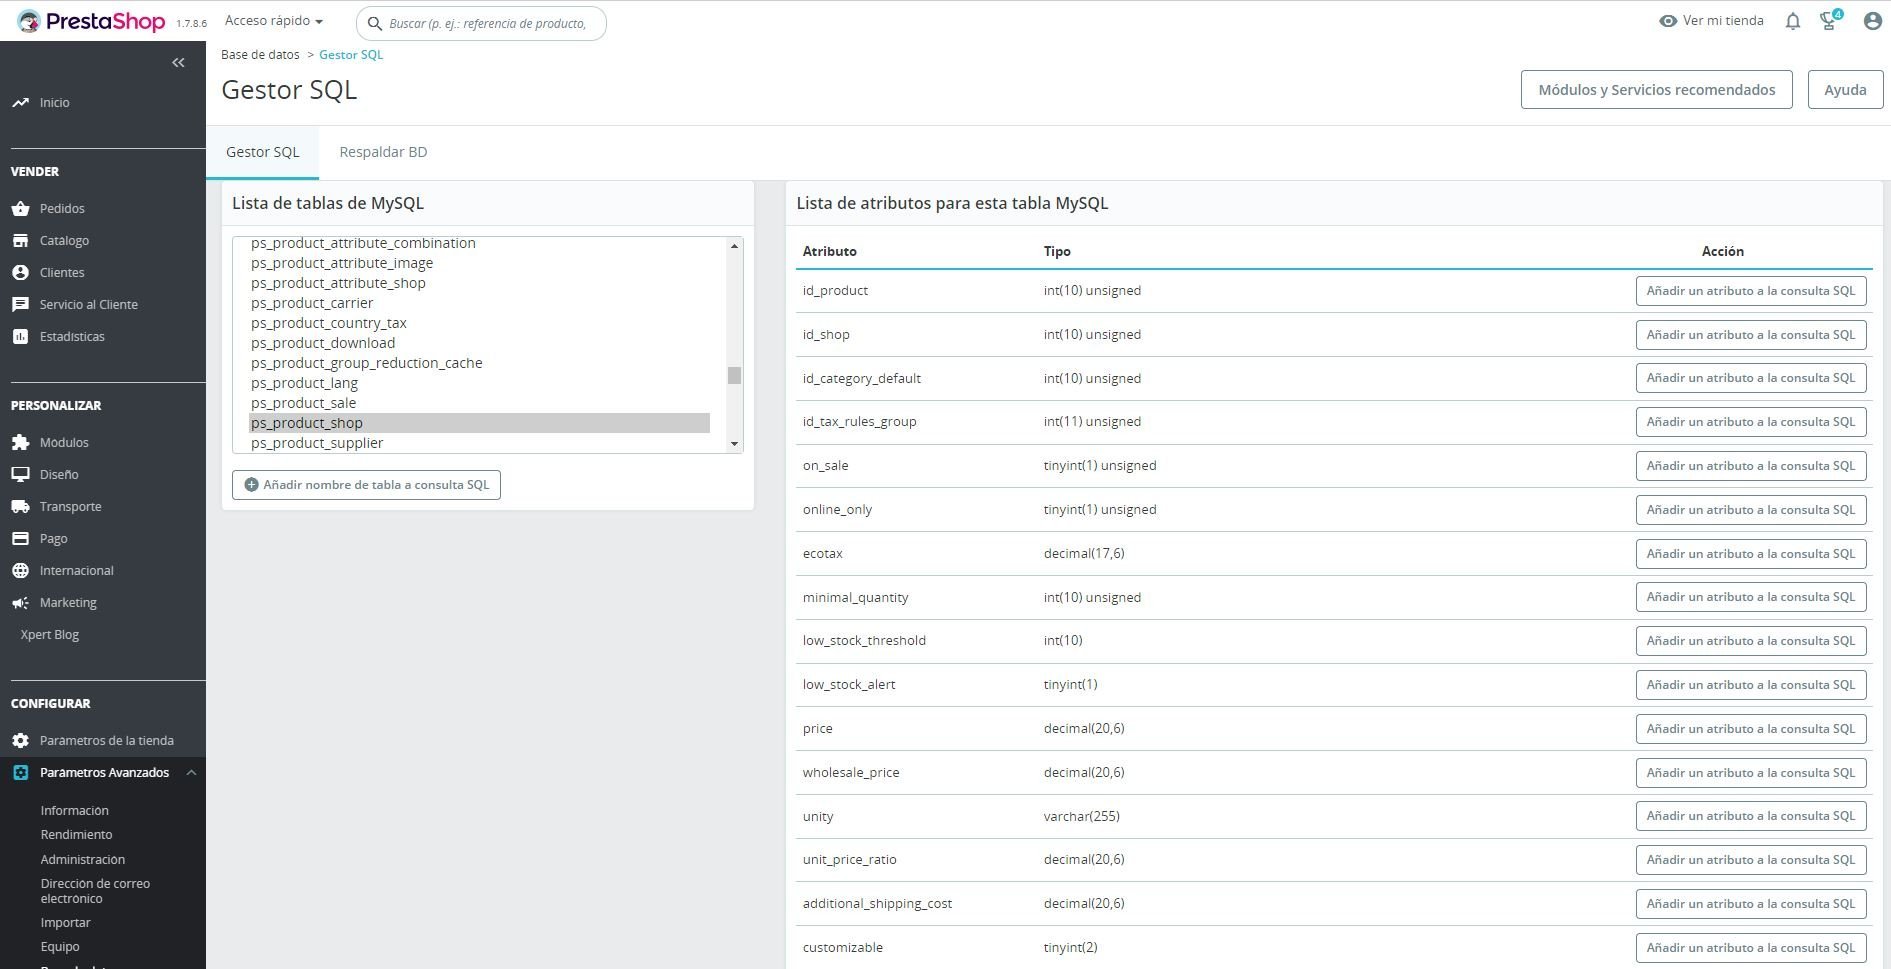Click the Pedidos basket icon
Viewport: 1891px width, 969px height.
click(20, 208)
